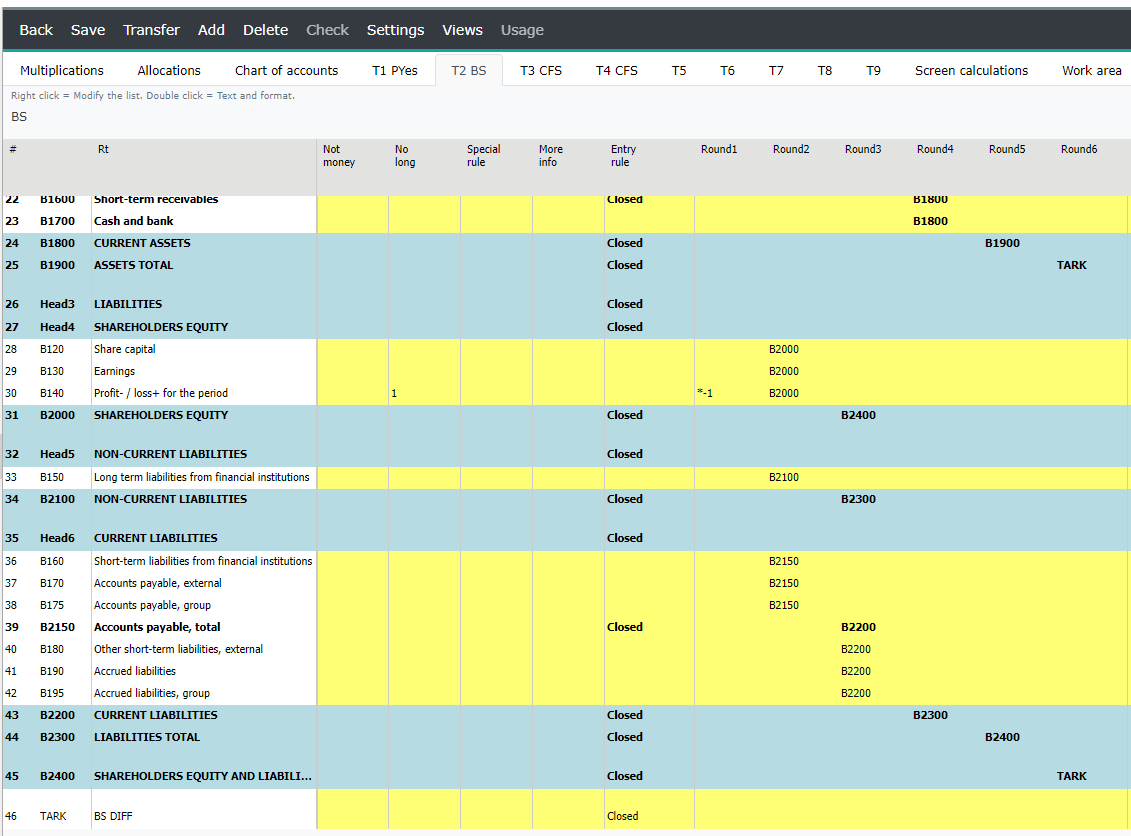This screenshot has width=1131, height=836.
Task: Click B2400 in SHAREHOLDERS EQUITY row B2000
Action: click(858, 415)
